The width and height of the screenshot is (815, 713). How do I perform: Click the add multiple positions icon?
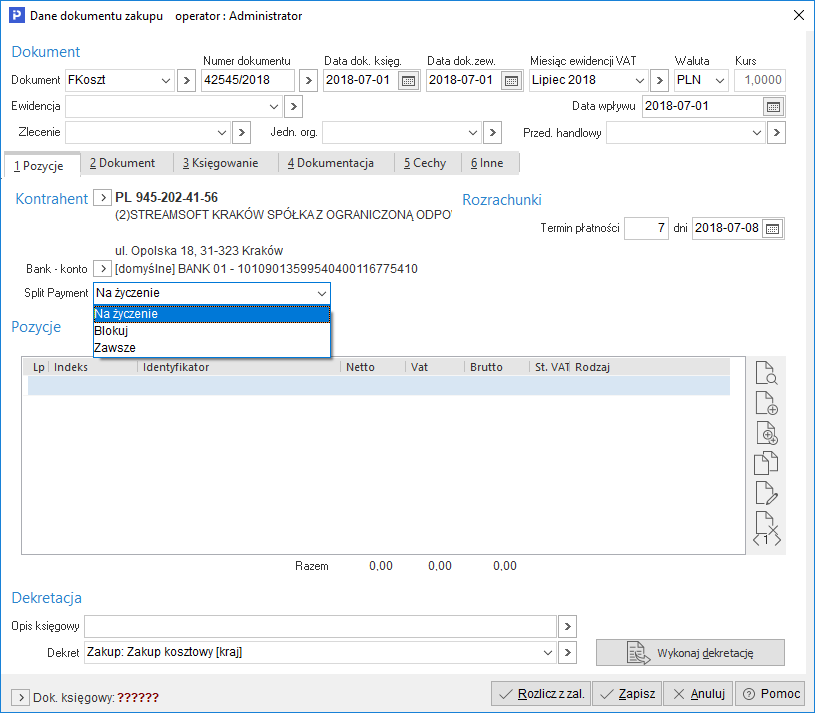[766, 433]
